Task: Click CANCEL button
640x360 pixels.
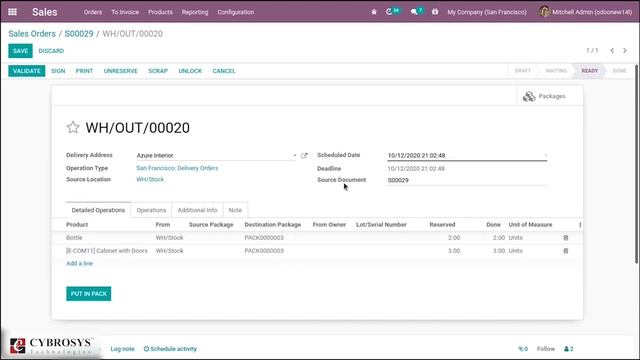Action: 224,71
